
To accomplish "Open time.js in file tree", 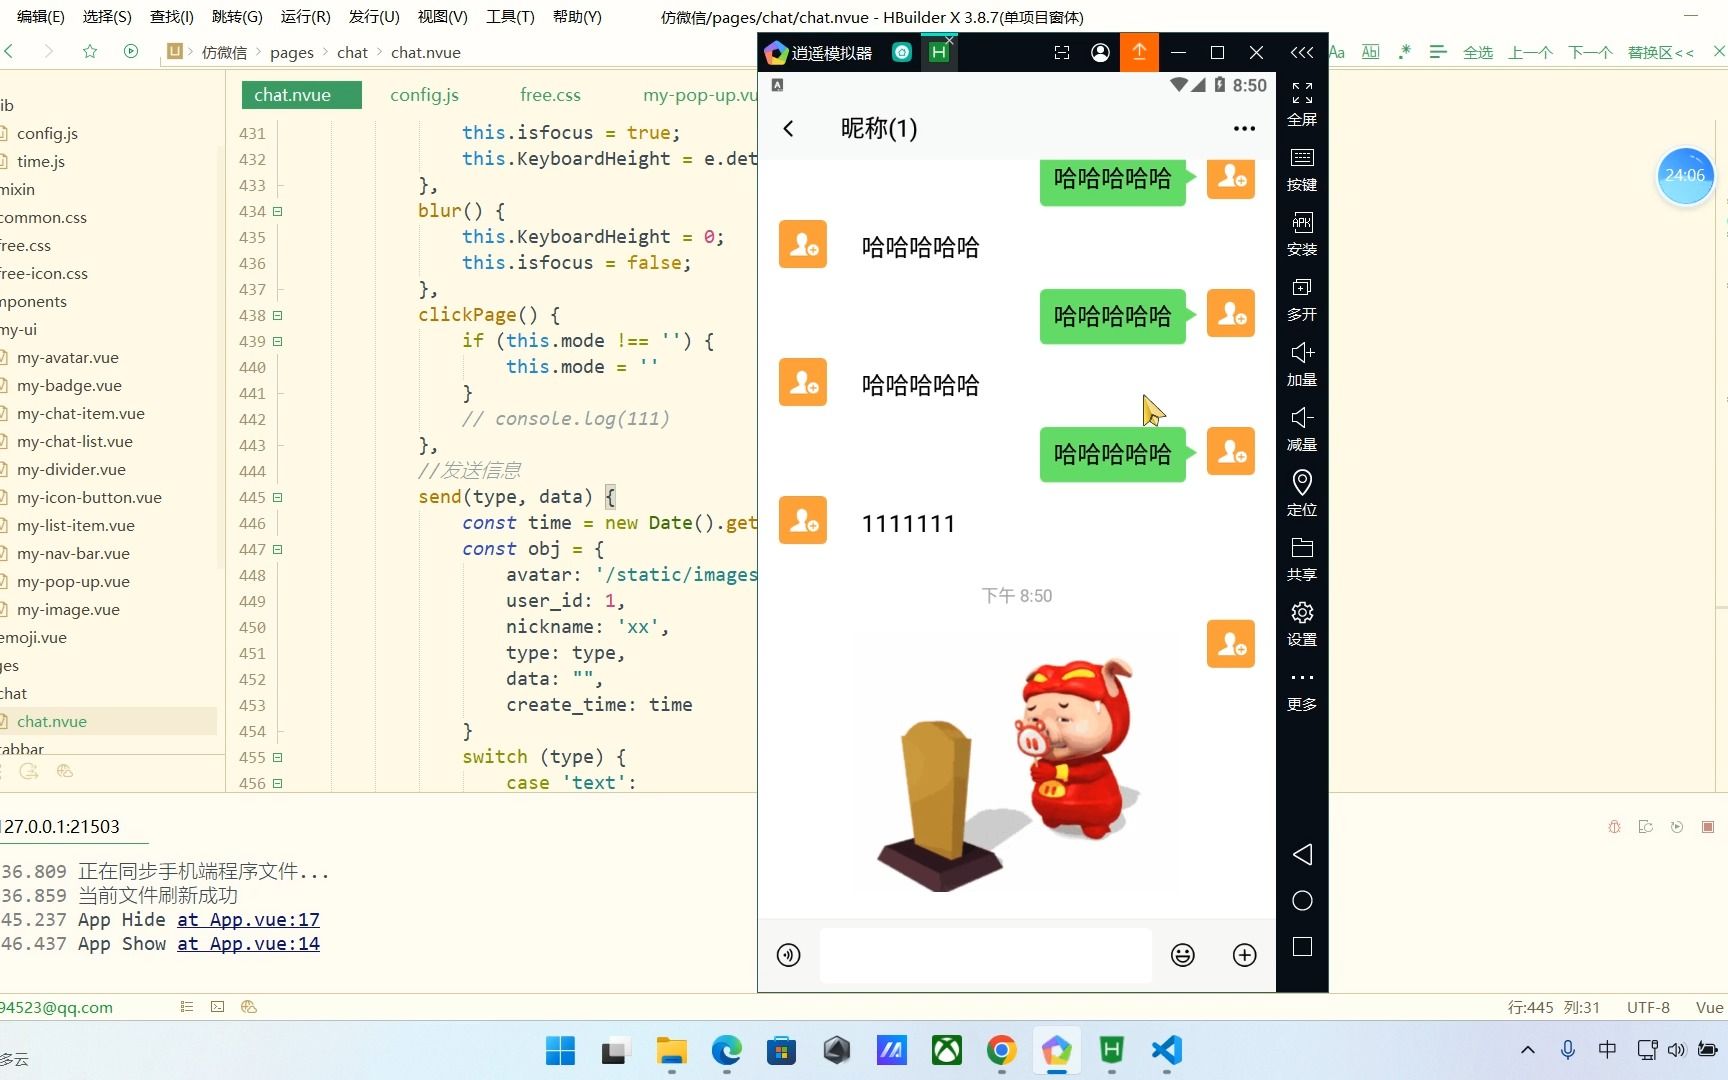I will pyautogui.click(x=41, y=161).
